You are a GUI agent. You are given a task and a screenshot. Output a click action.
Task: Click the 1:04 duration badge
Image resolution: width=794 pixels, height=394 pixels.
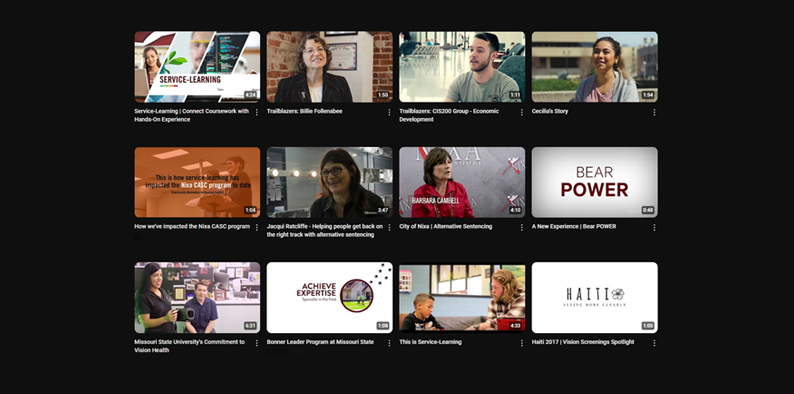(x=250, y=210)
